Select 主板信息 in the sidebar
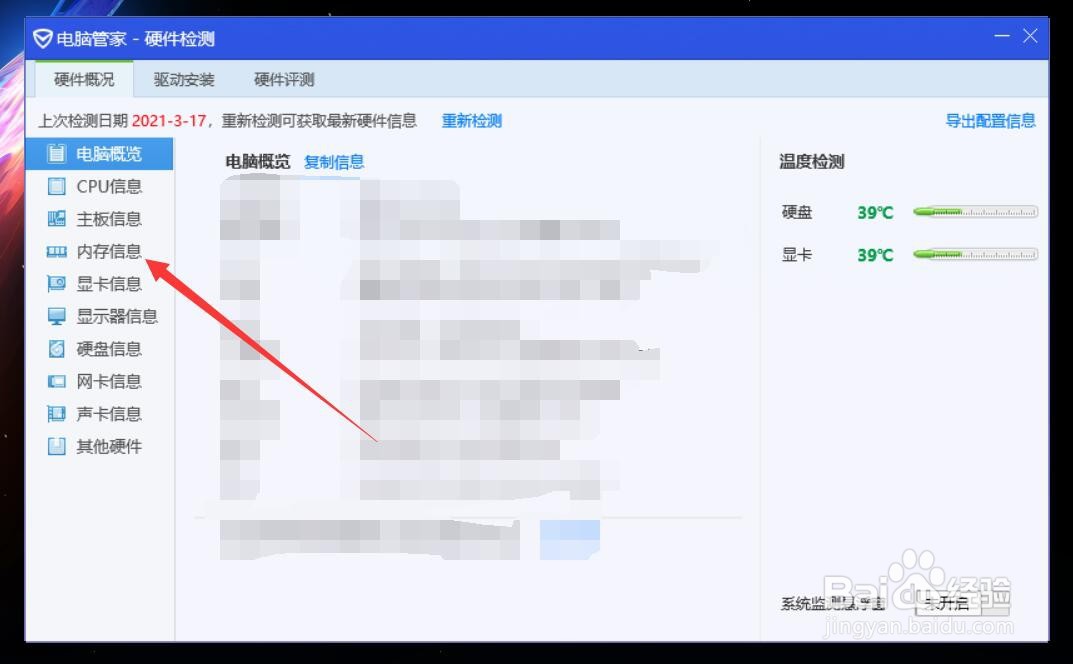This screenshot has height=664, width=1073. click(x=99, y=218)
